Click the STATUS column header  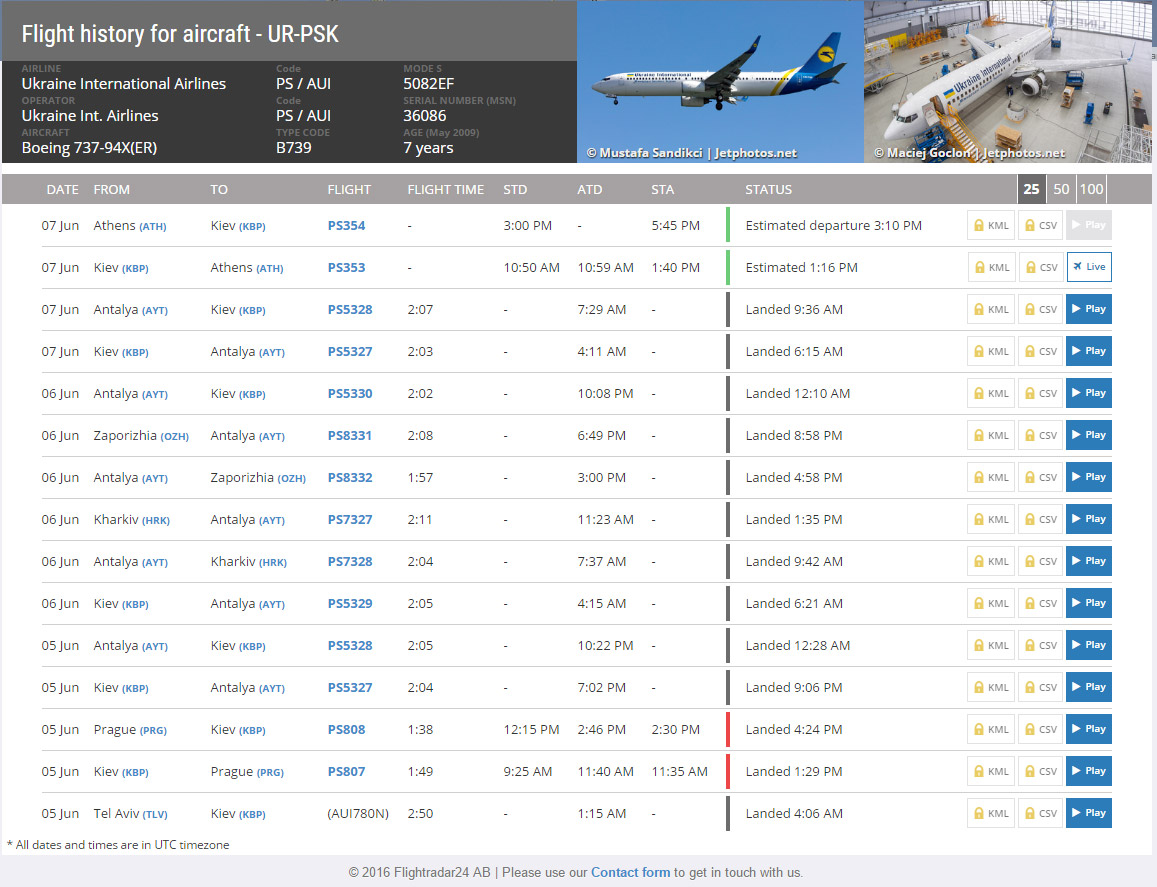tap(768, 190)
